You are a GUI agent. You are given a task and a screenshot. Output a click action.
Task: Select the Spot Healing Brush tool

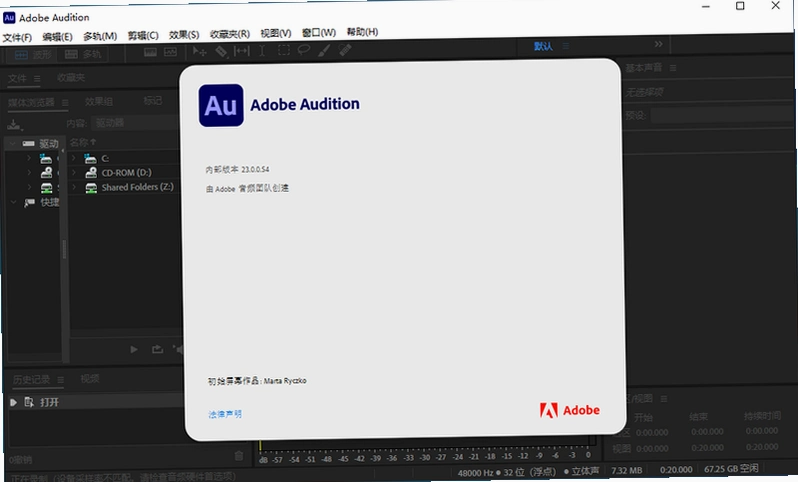coord(345,50)
